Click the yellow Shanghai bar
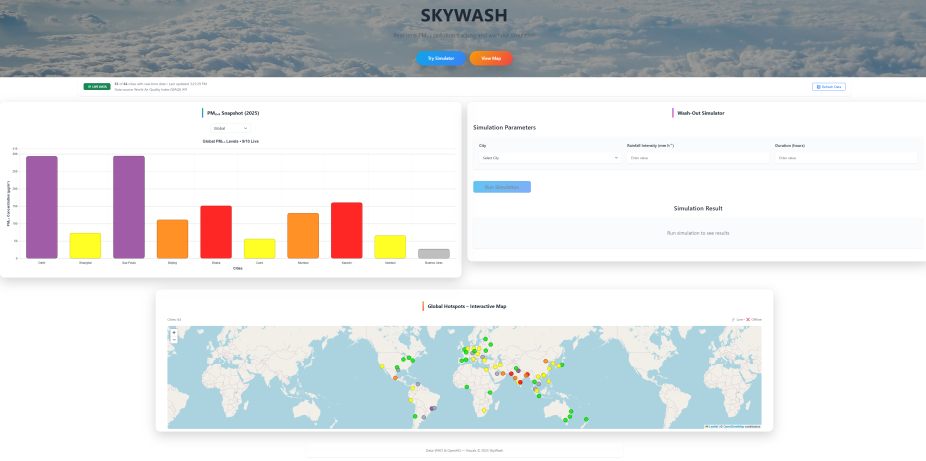This screenshot has height=461, width=926. (x=85, y=246)
